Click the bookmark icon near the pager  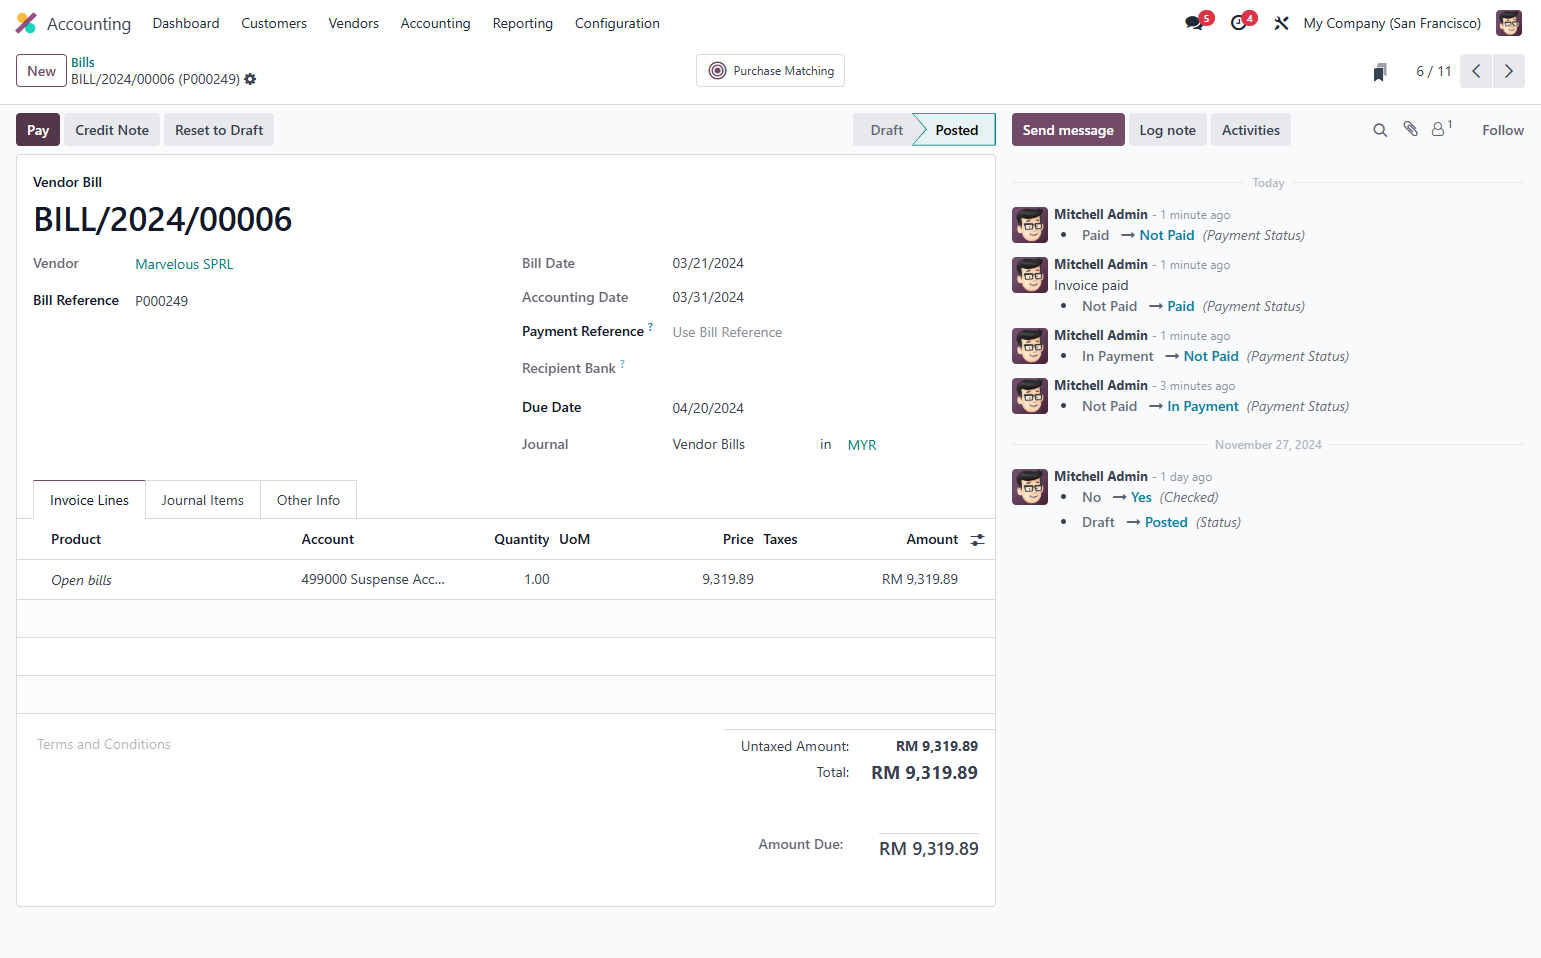[x=1380, y=71]
